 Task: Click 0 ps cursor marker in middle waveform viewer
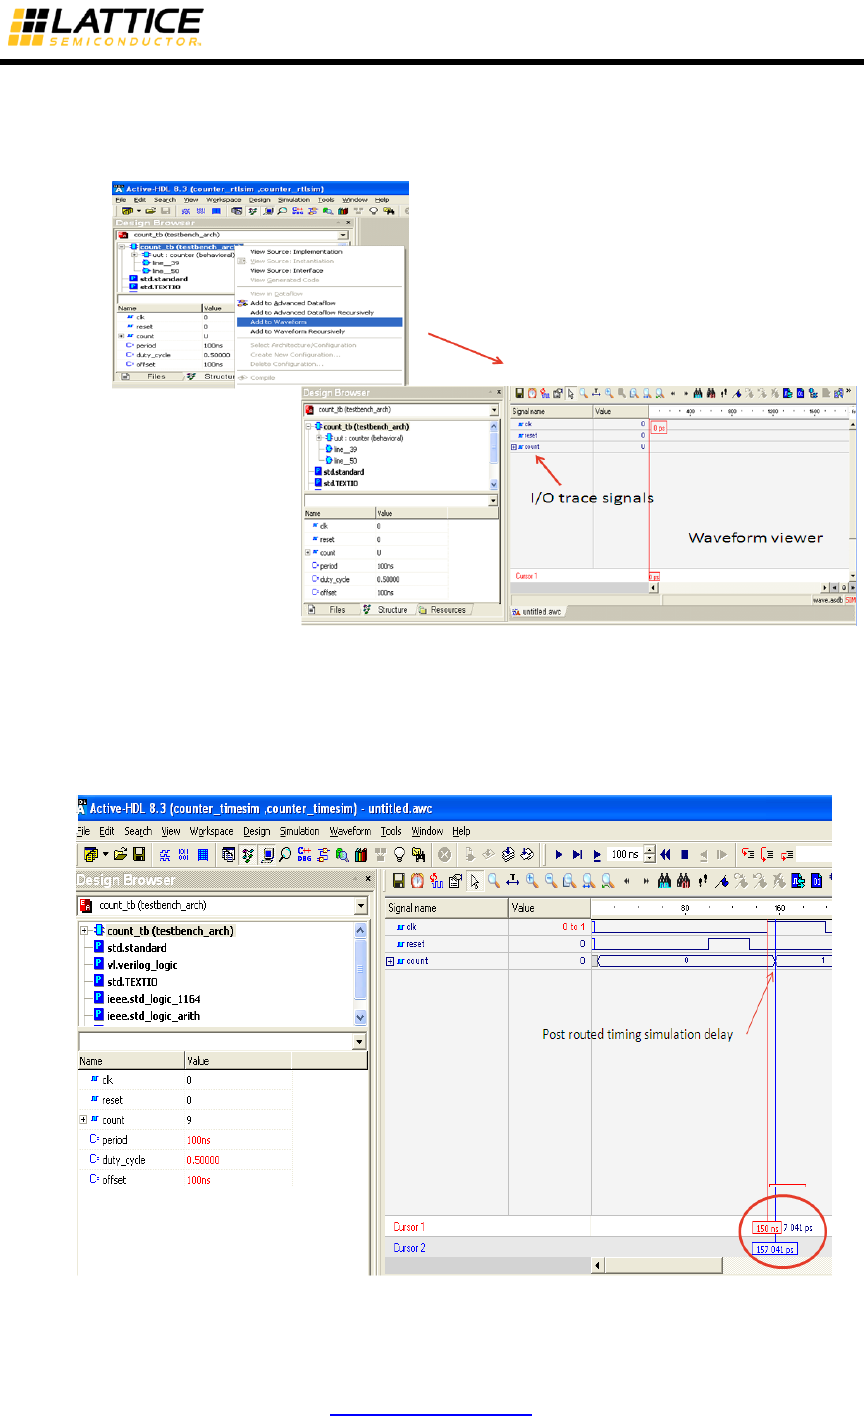pos(659,427)
